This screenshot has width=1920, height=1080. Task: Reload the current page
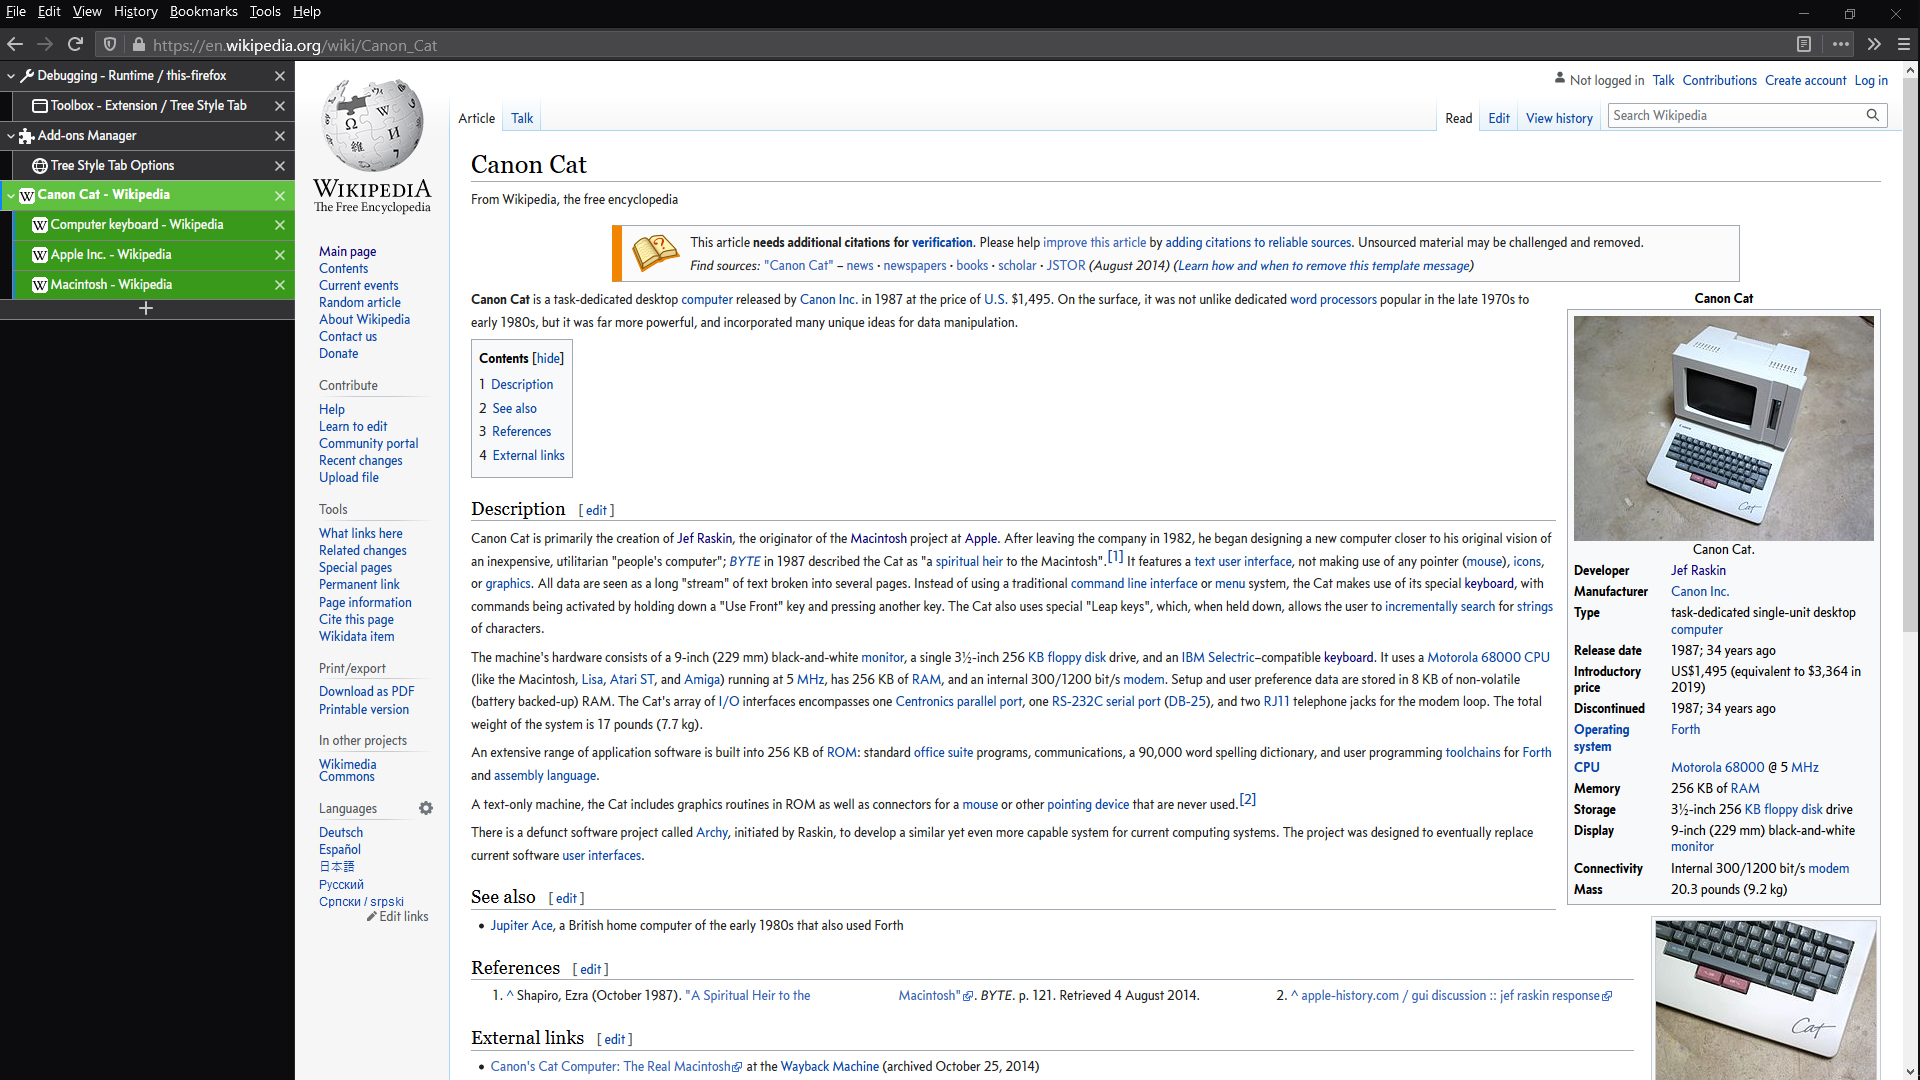point(75,44)
